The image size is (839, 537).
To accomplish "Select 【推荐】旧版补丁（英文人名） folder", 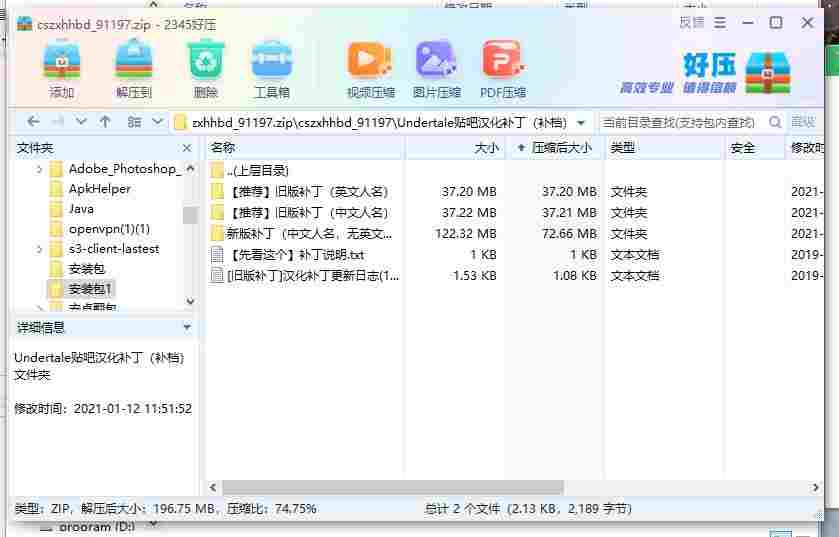I will 308,191.
